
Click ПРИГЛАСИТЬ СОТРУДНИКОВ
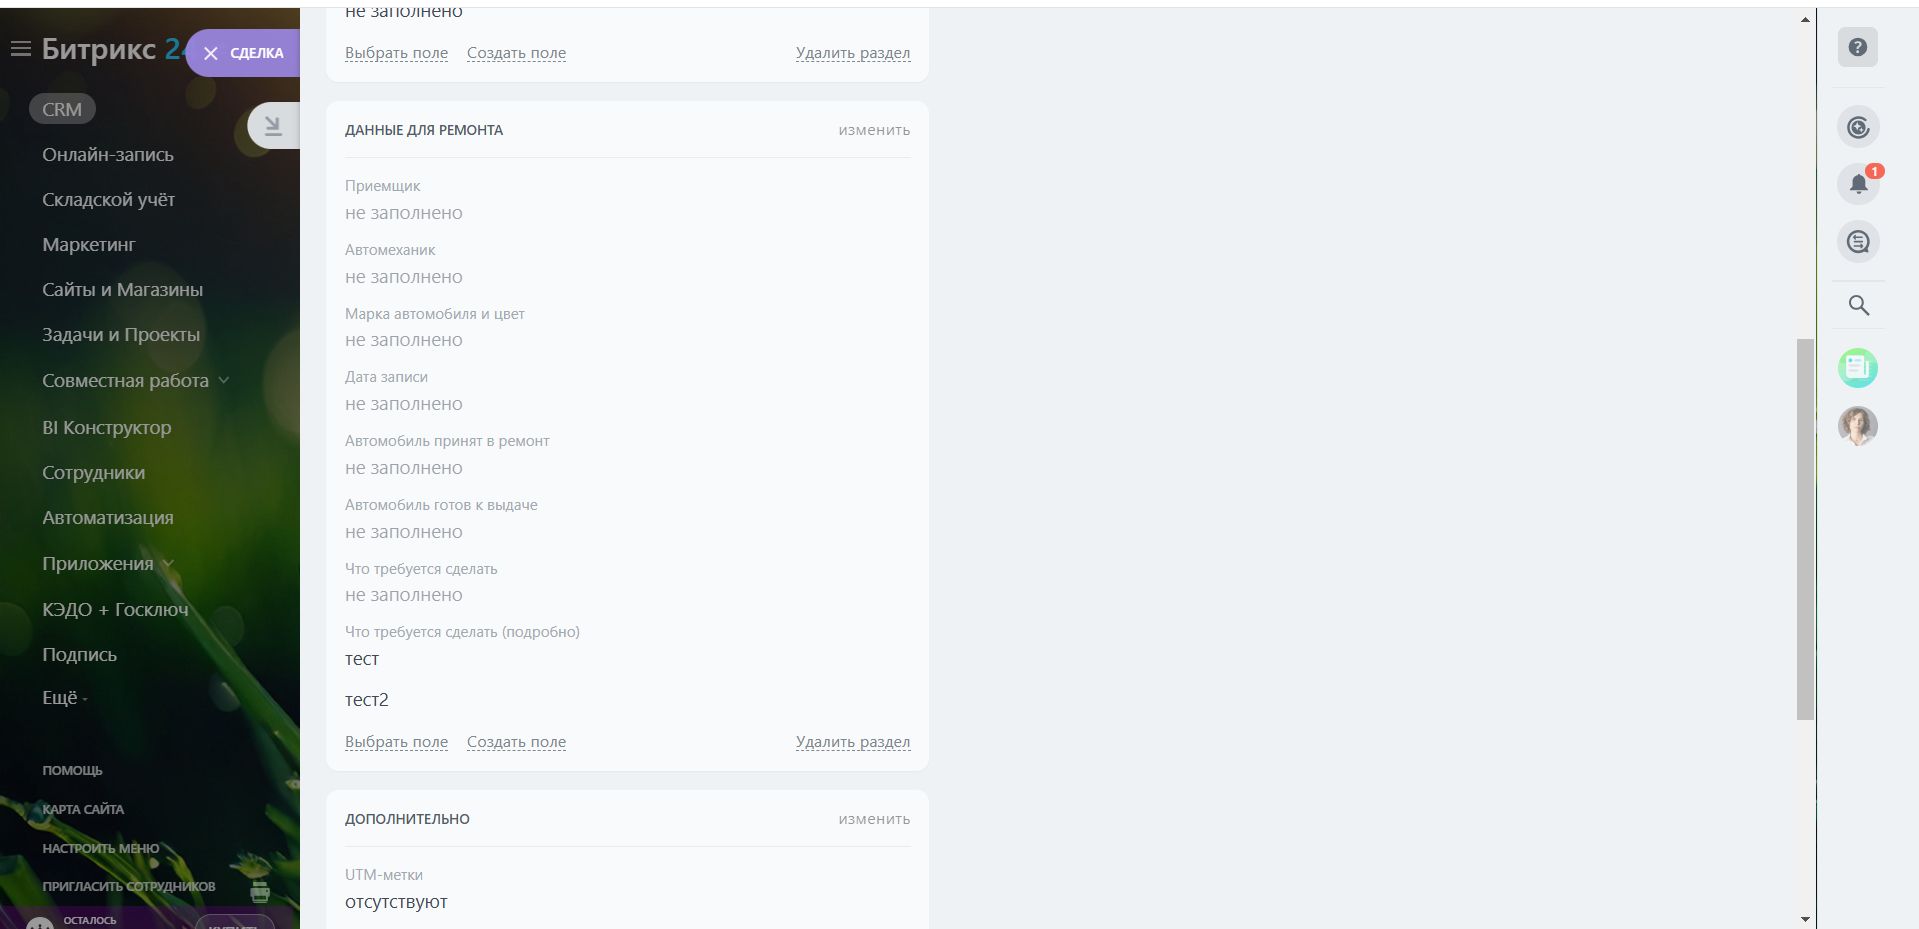pos(128,887)
